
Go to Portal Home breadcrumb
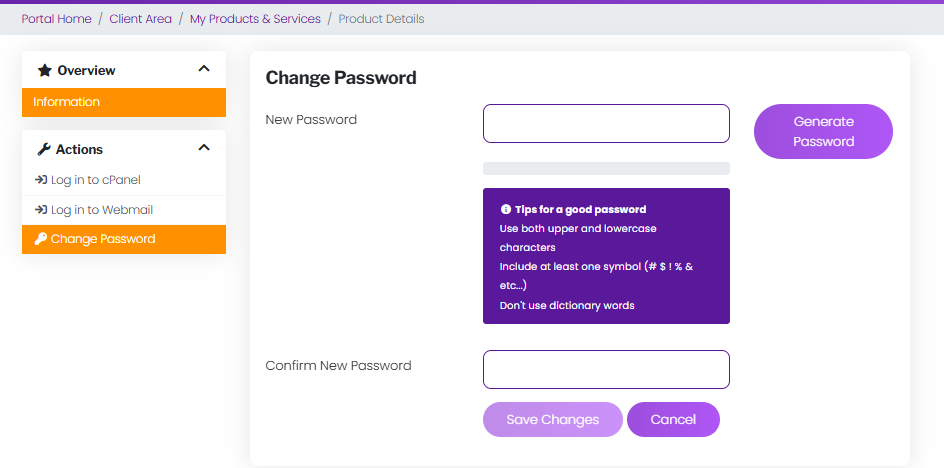click(x=56, y=19)
